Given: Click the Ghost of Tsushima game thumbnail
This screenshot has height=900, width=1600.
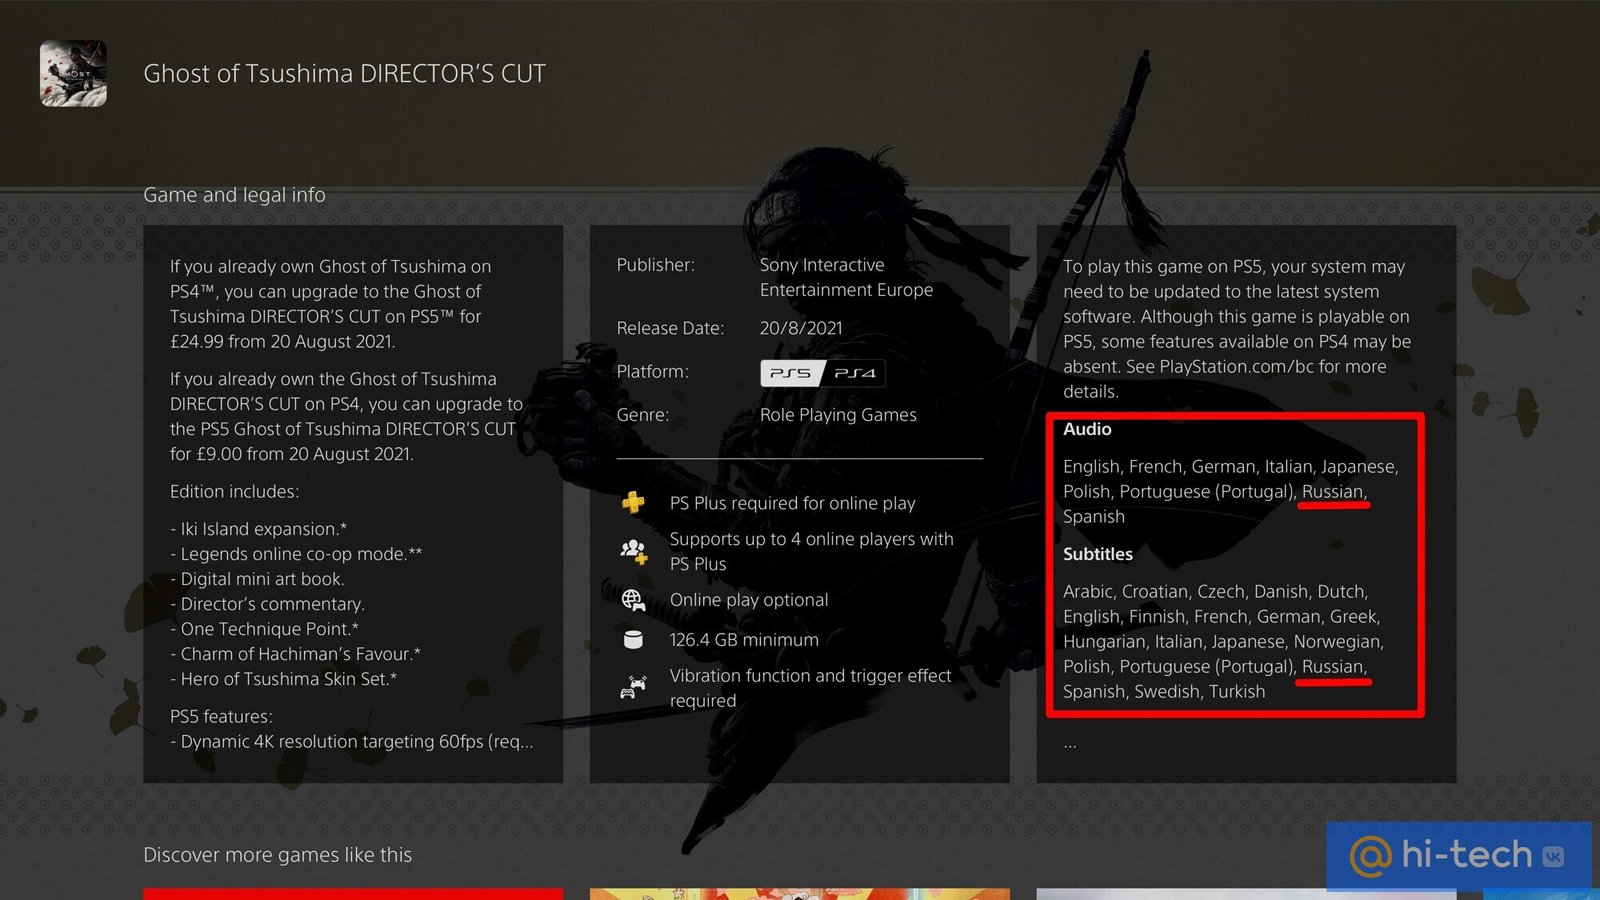Looking at the screenshot, I should pos(73,73).
